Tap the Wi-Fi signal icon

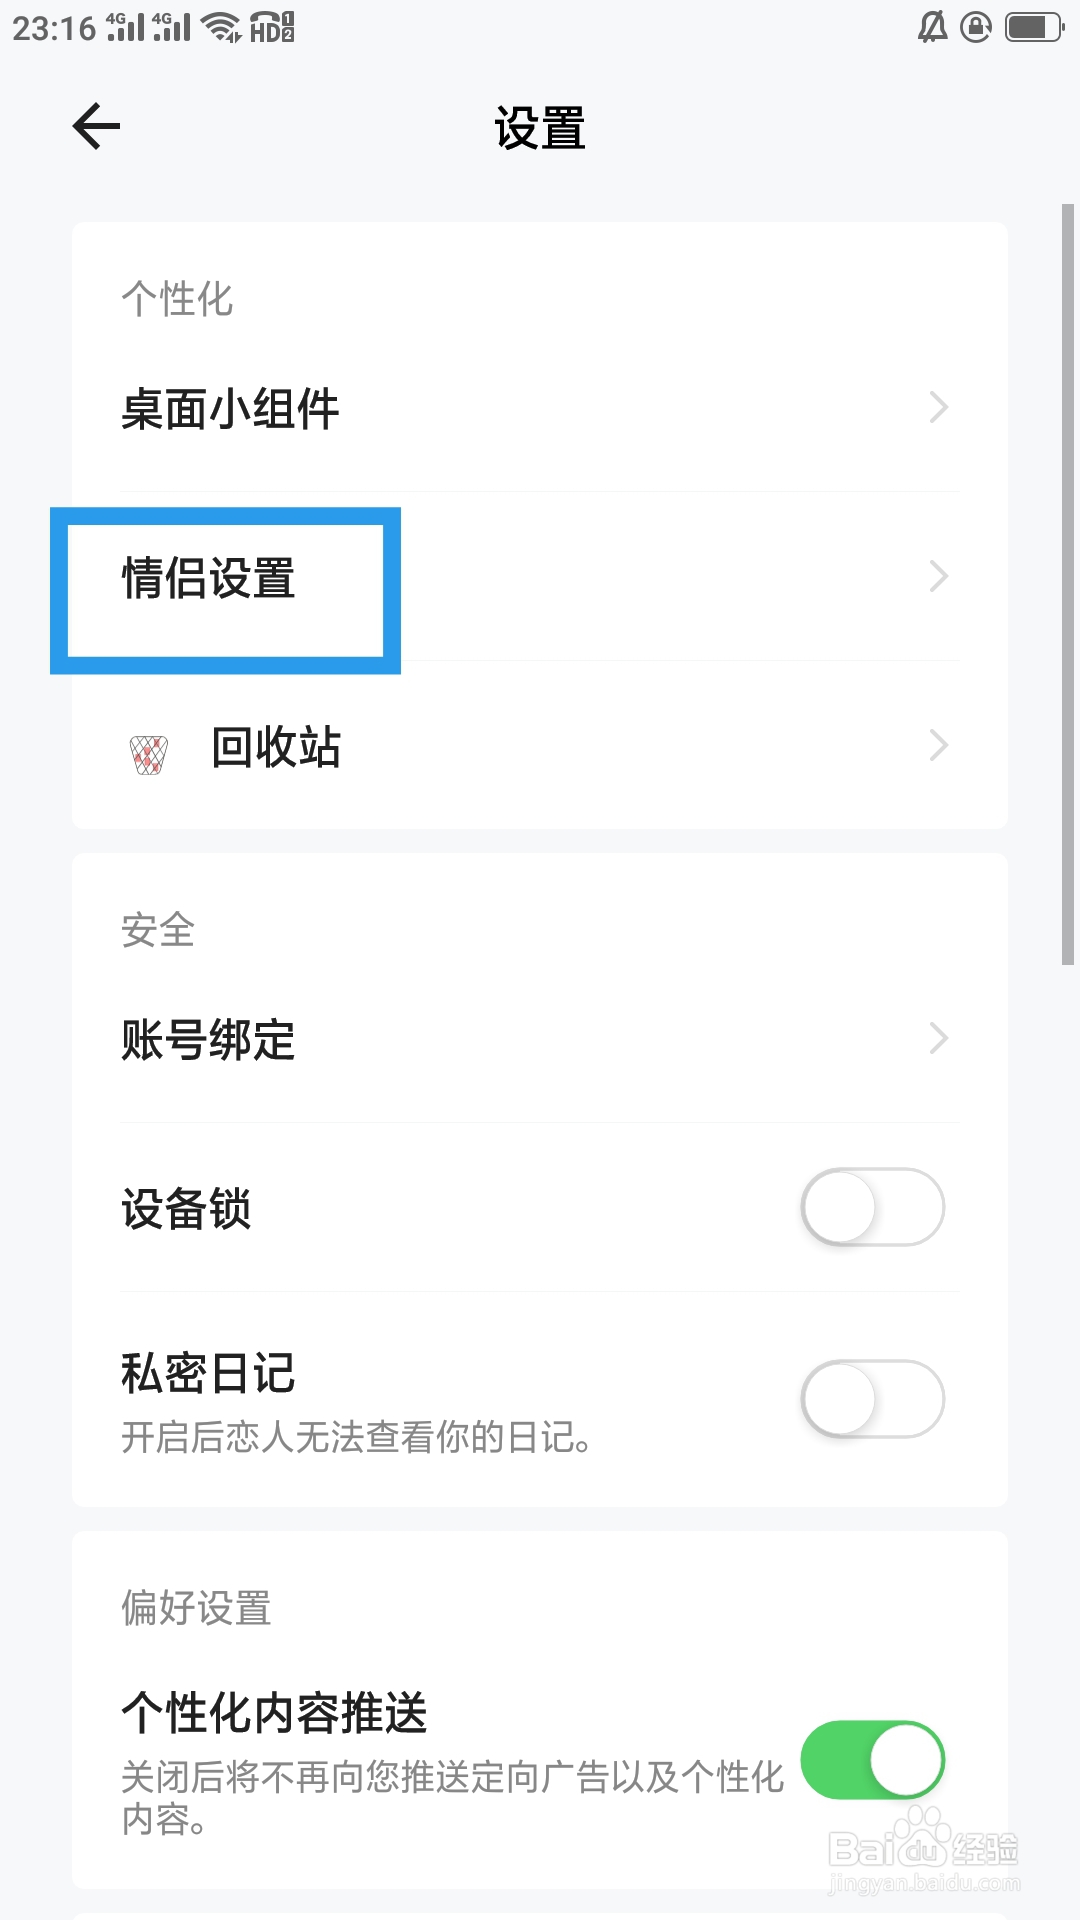pos(221,28)
